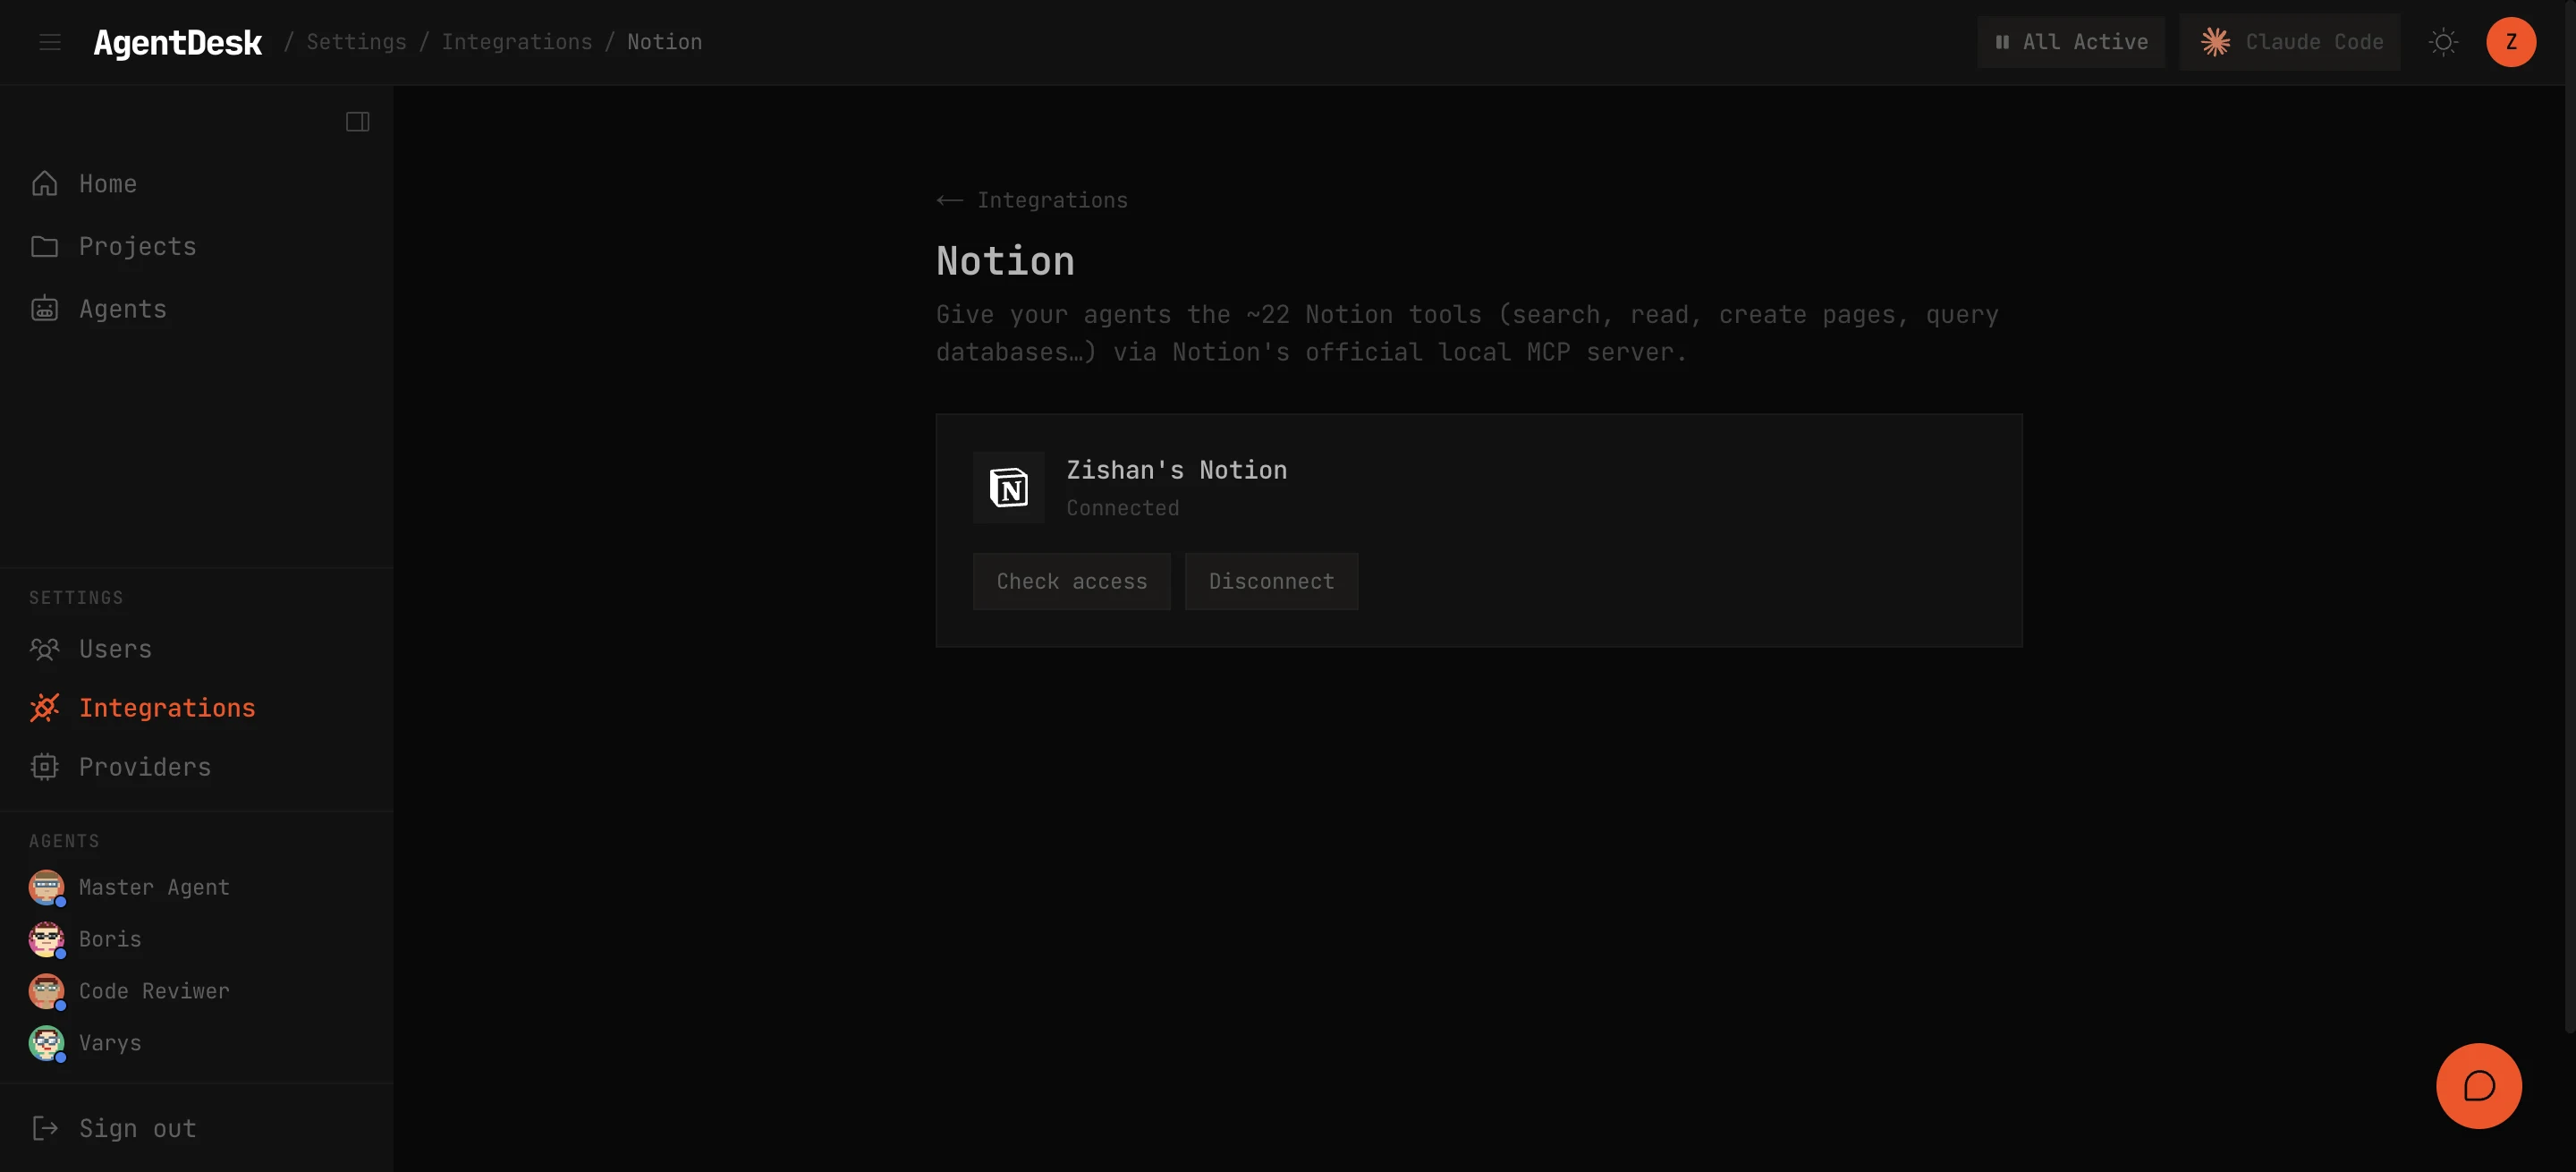The width and height of the screenshot is (2576, 1172).
Task: Click the Connected status text
Action: click(1122, 508)
